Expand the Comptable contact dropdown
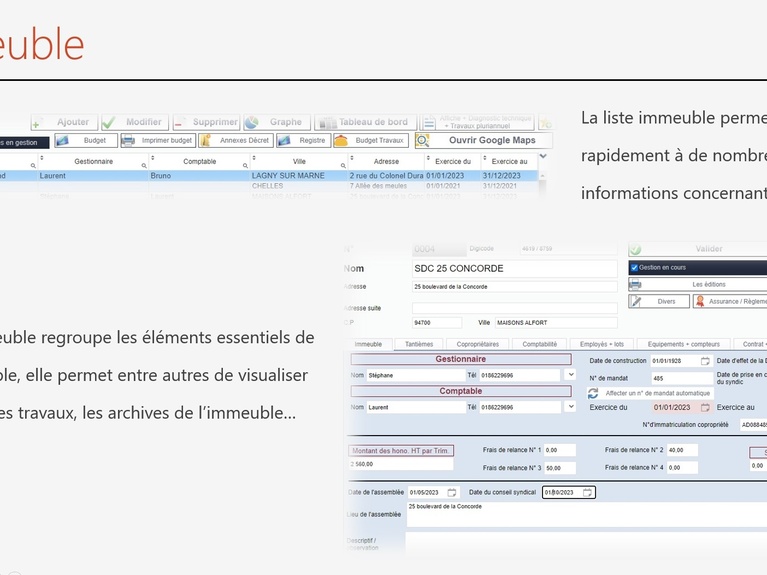Screen dimensions: 767x575 point(570,407)
